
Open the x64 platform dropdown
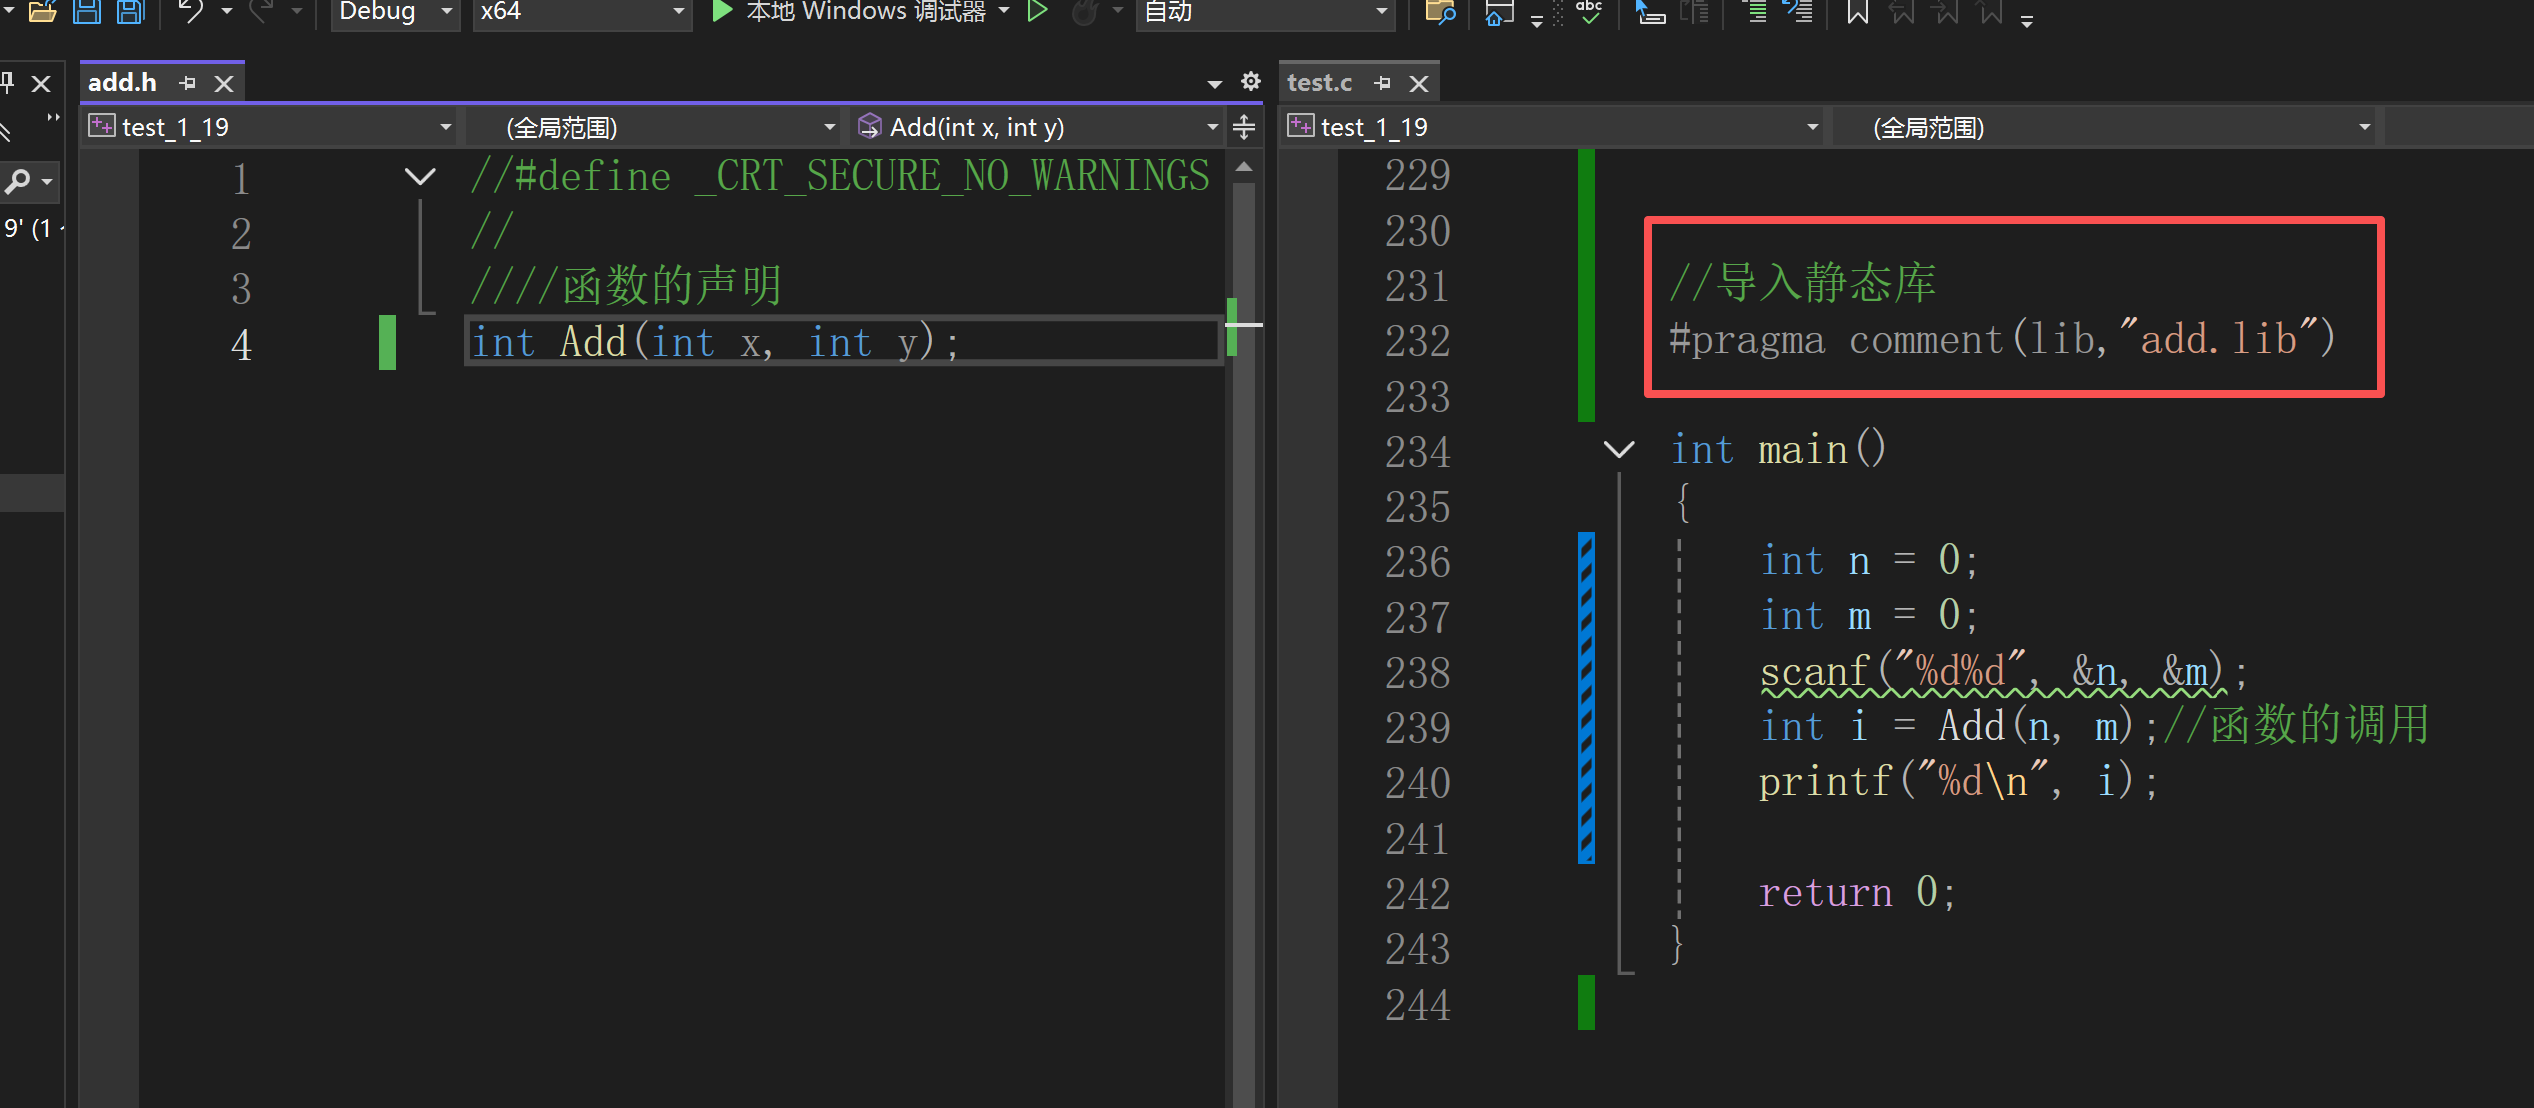[582, 12]
